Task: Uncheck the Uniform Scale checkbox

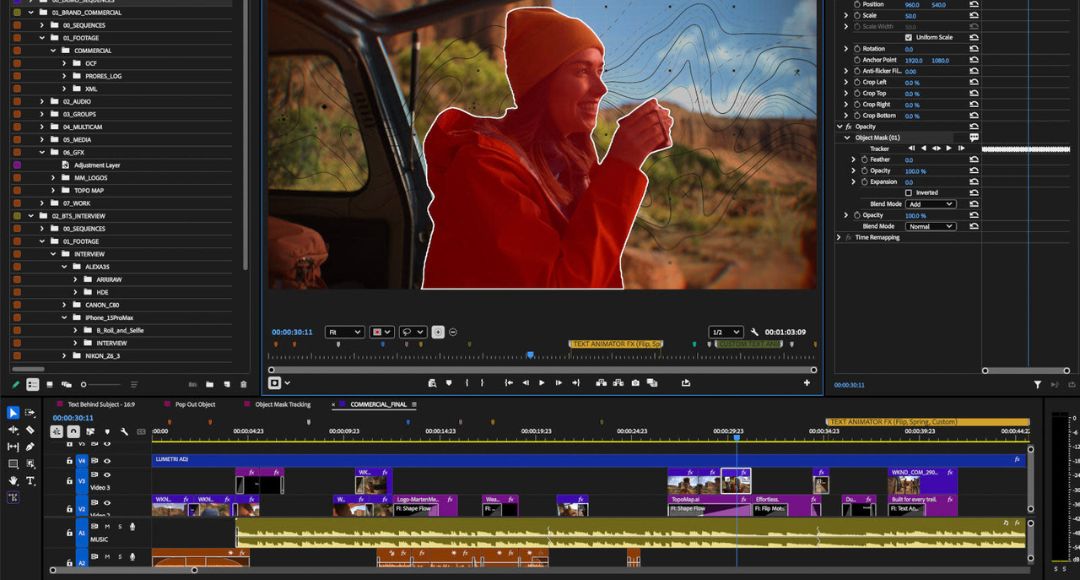Action: (x=908, y=37)
